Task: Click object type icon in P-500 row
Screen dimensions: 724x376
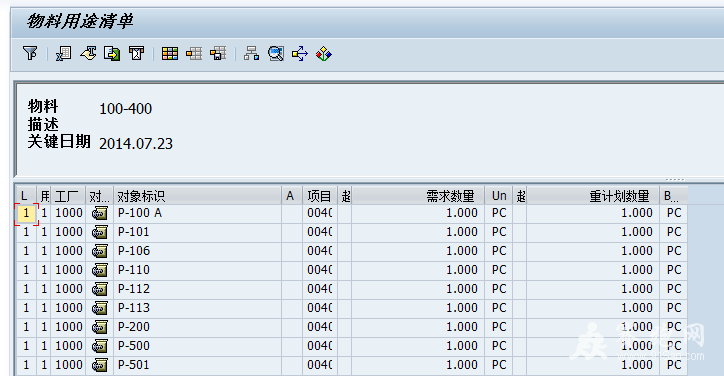Action: [99, 346]
